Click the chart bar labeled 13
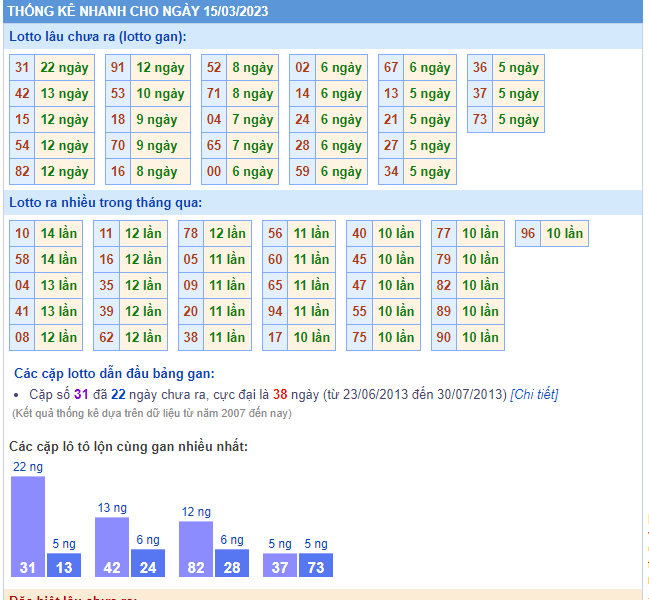The height and width of the screenshot is (600, 649). click(x=64, y=565)
